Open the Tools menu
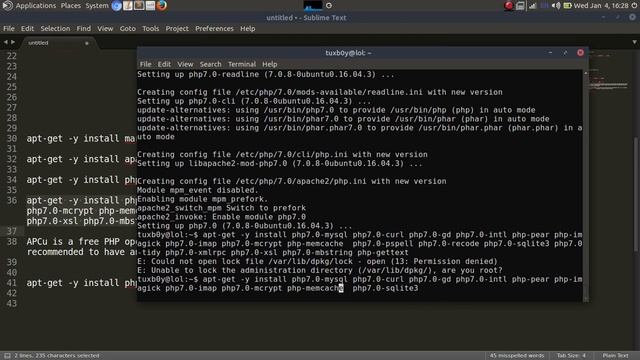Viewport: 640px width, 360px height. coord(151,29)
